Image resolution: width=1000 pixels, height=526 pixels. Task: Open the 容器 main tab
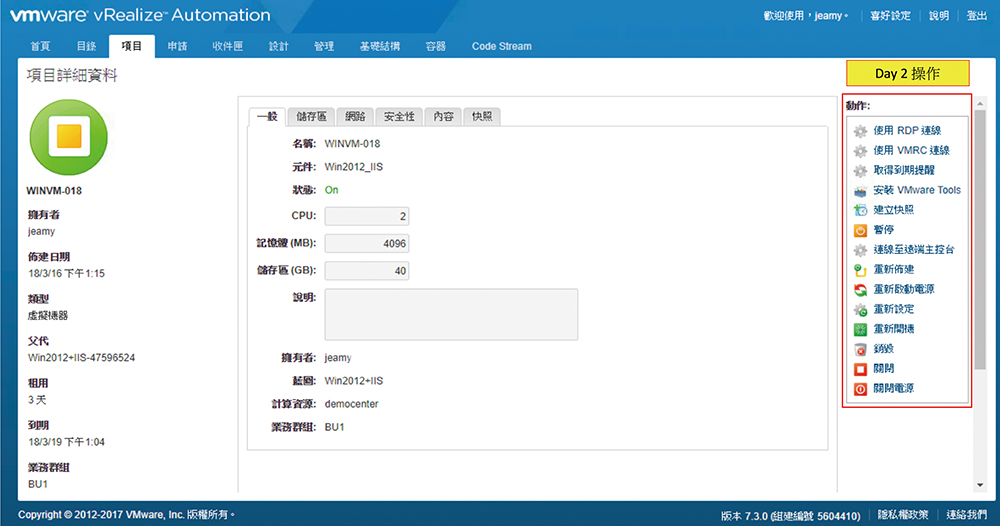[x=436, y=46]
